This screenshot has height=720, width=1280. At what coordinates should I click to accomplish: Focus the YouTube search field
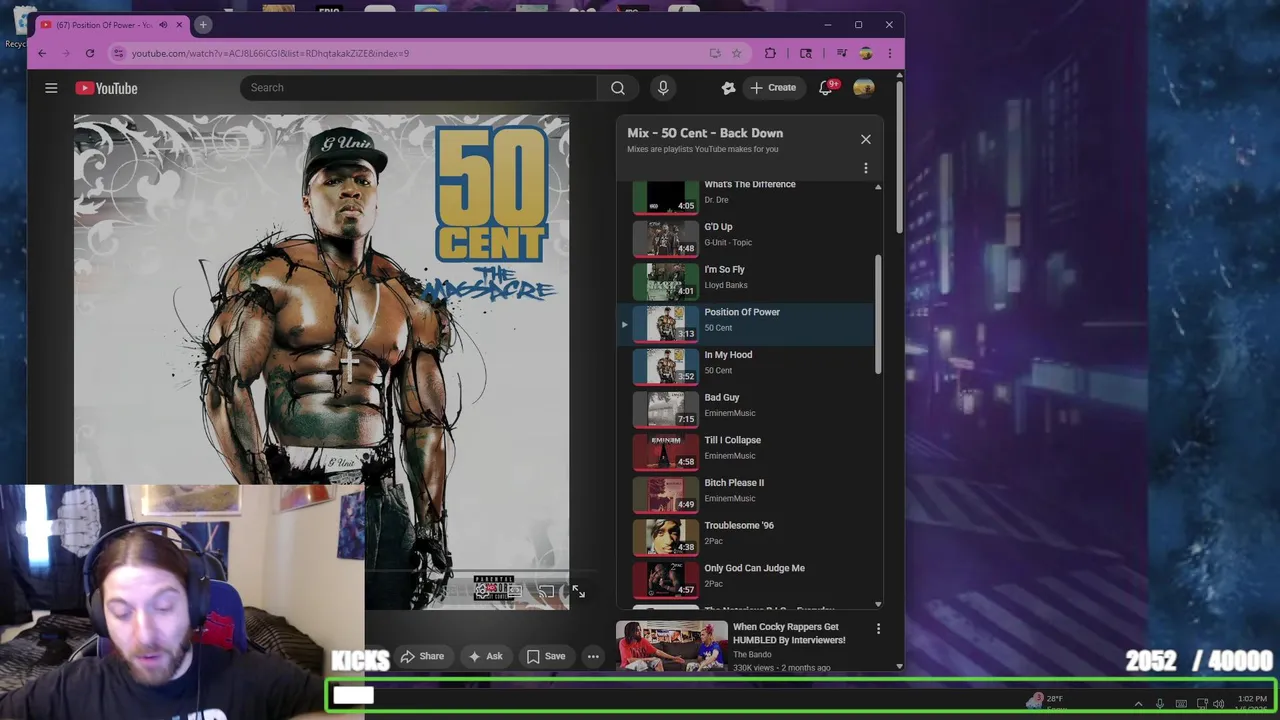click(418, 88)
